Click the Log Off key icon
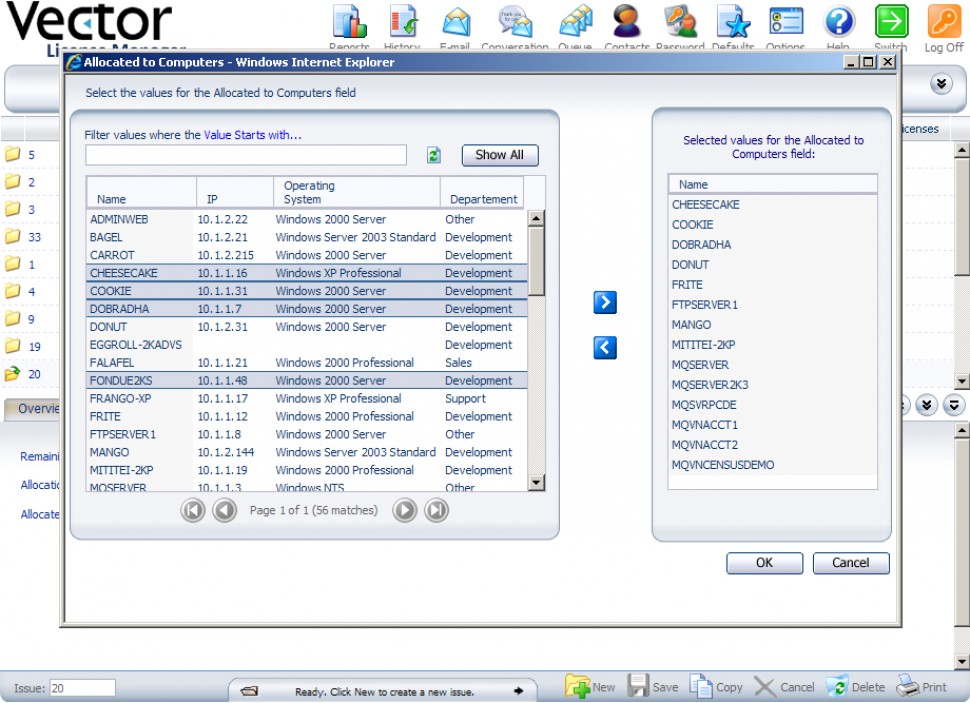This screenshot has width=970, height=703. tap(944, 21)
